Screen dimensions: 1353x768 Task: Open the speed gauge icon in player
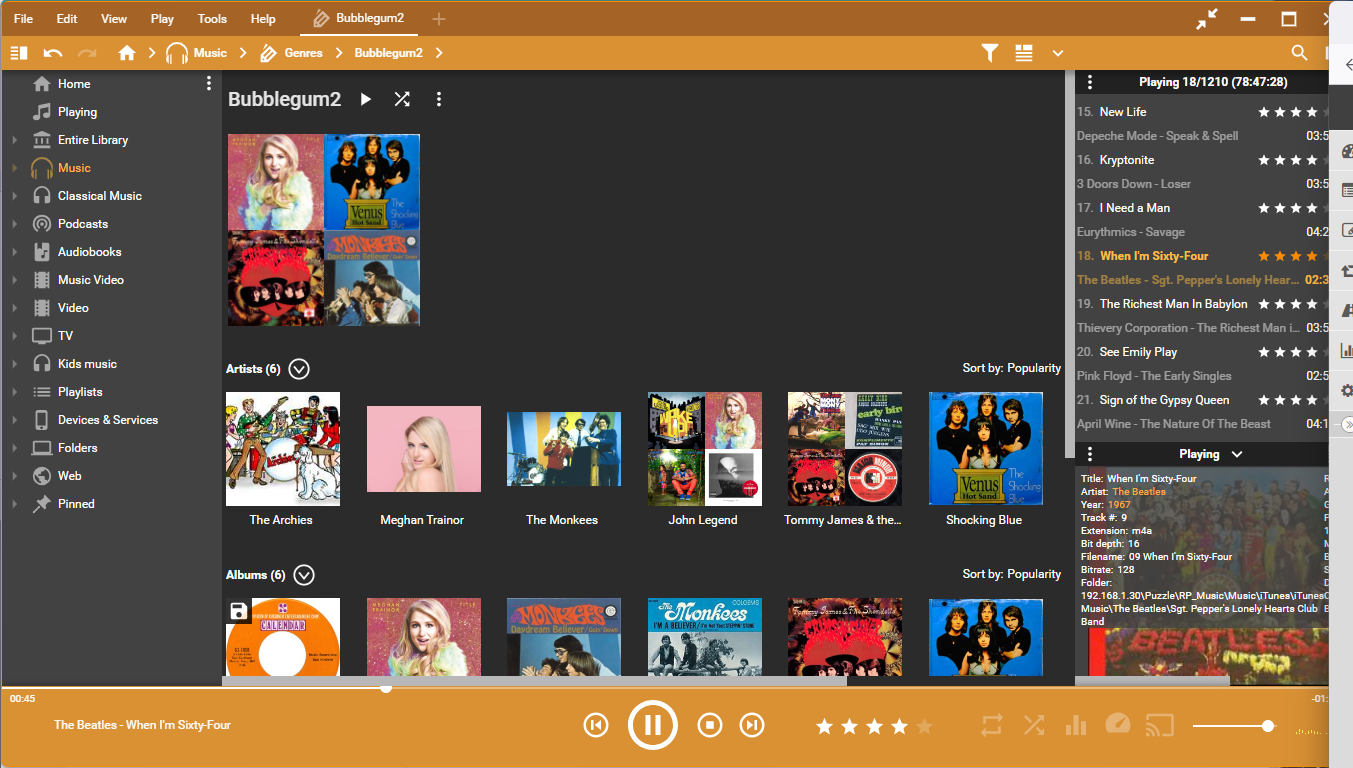click(1118, 725)
